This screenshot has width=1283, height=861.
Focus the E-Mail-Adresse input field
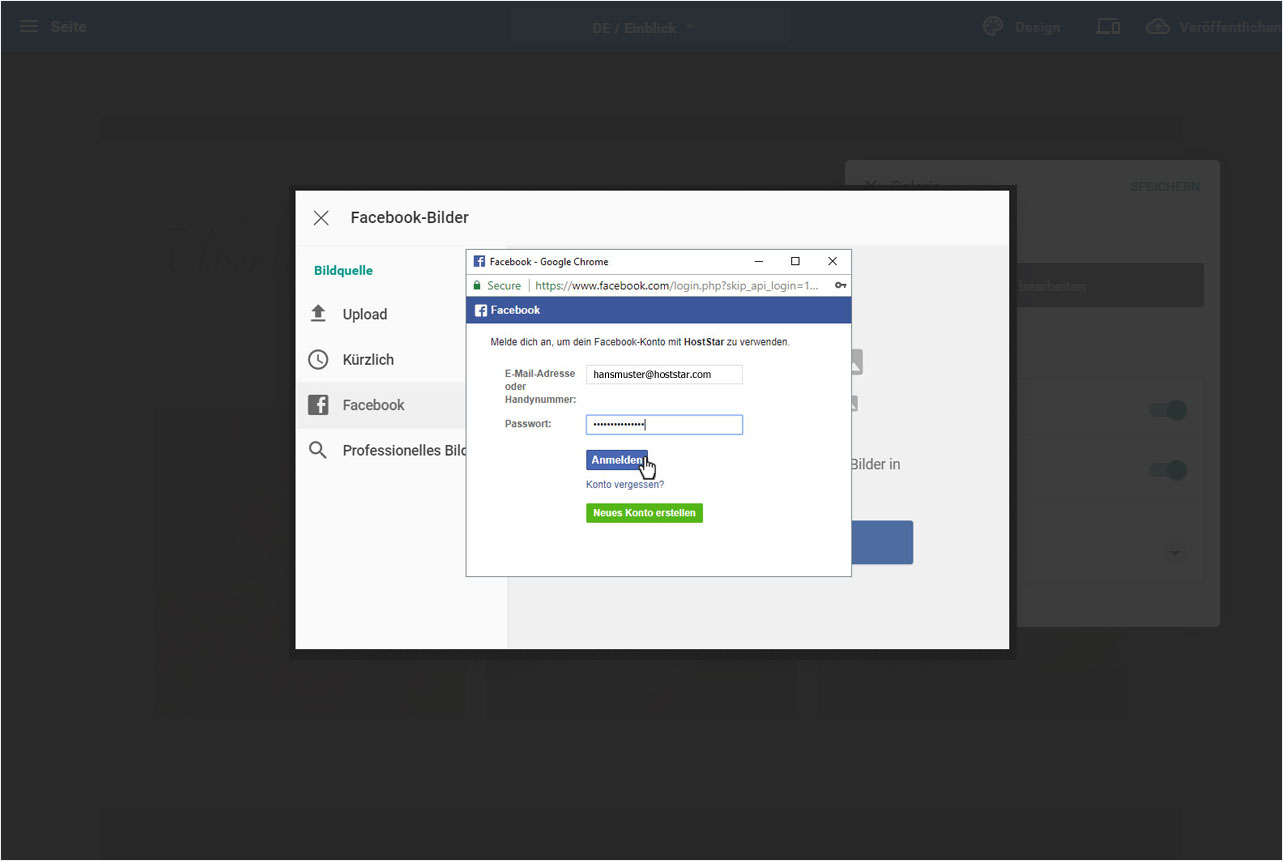coord(664,375)
